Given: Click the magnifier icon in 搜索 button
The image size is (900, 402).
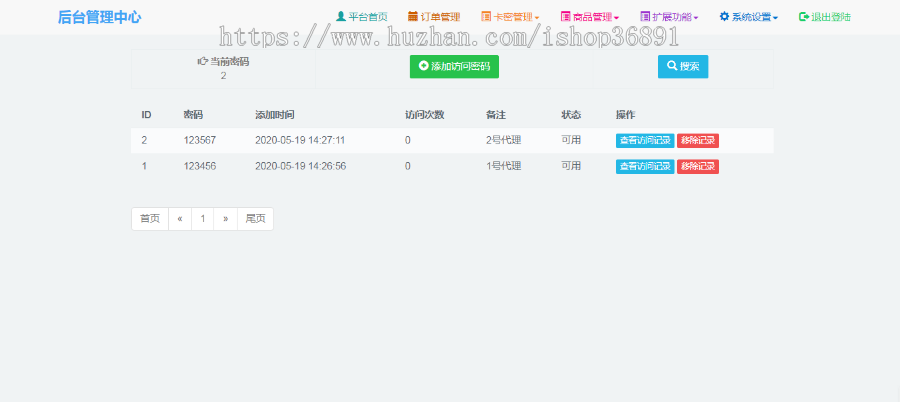Looking at the screenshot, I should click(x=672, y=66).
